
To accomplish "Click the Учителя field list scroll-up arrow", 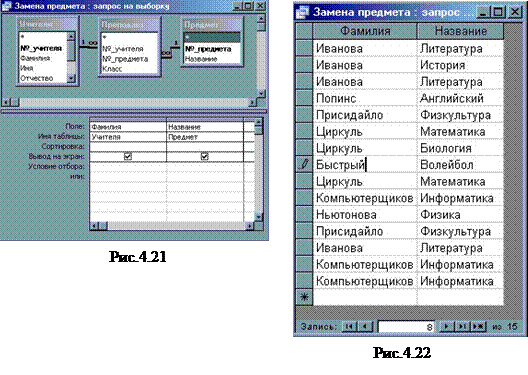I will point(71,36).
